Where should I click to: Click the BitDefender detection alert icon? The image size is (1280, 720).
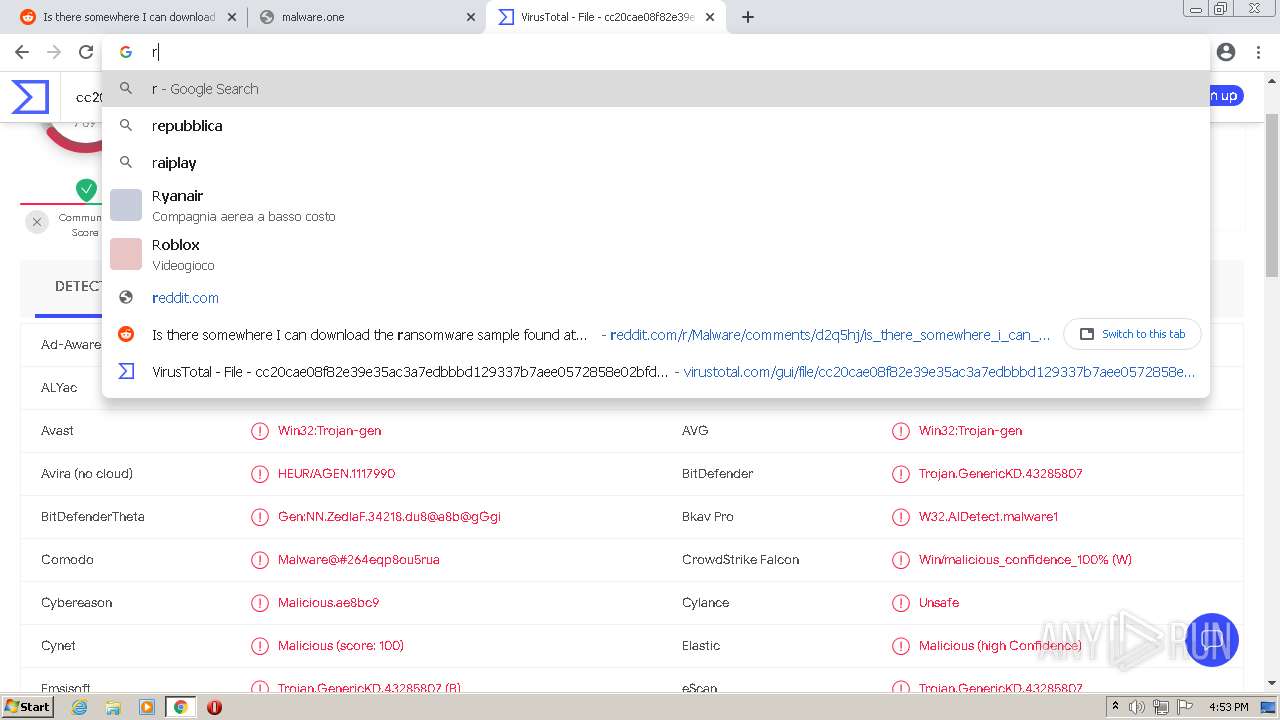(900, 474)
